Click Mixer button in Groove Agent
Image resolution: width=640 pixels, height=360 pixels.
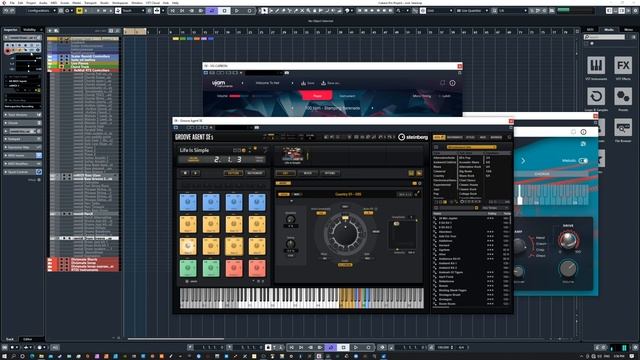pos(308,173)
